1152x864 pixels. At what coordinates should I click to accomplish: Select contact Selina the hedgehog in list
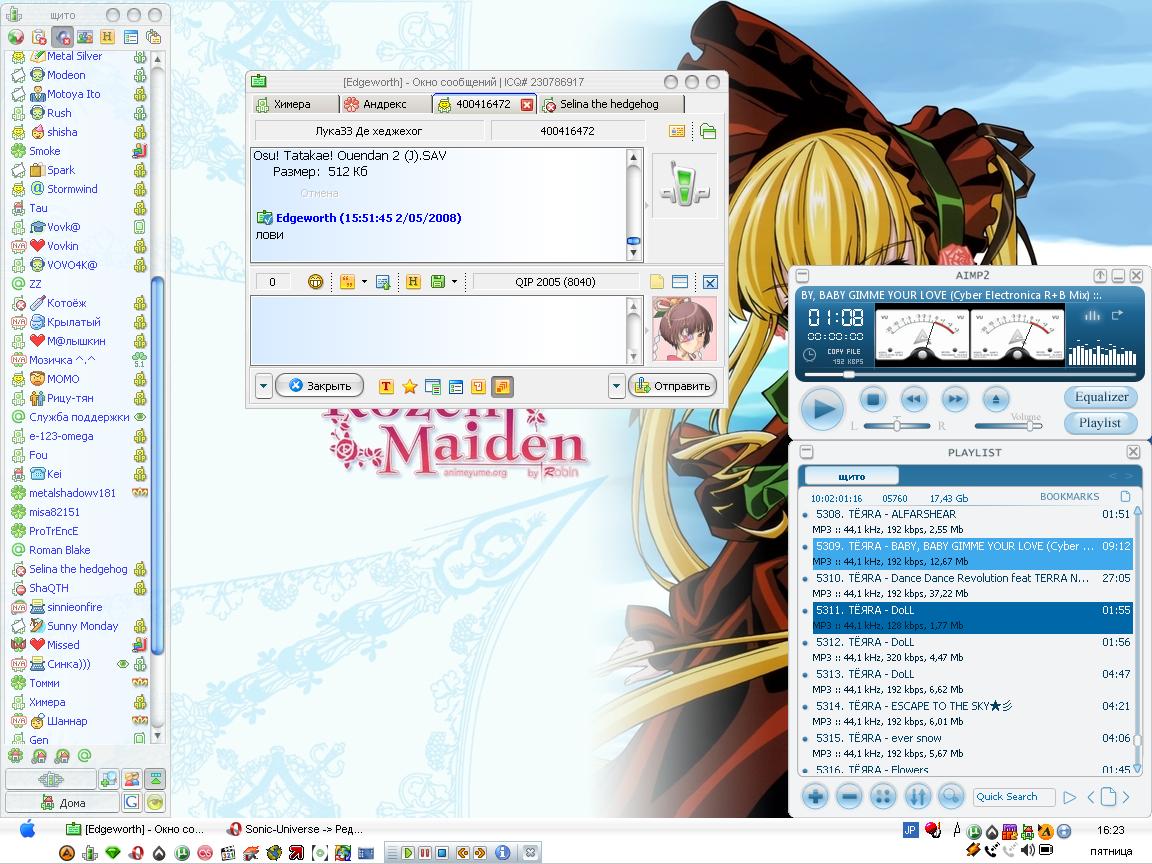[x=78, y=569]
